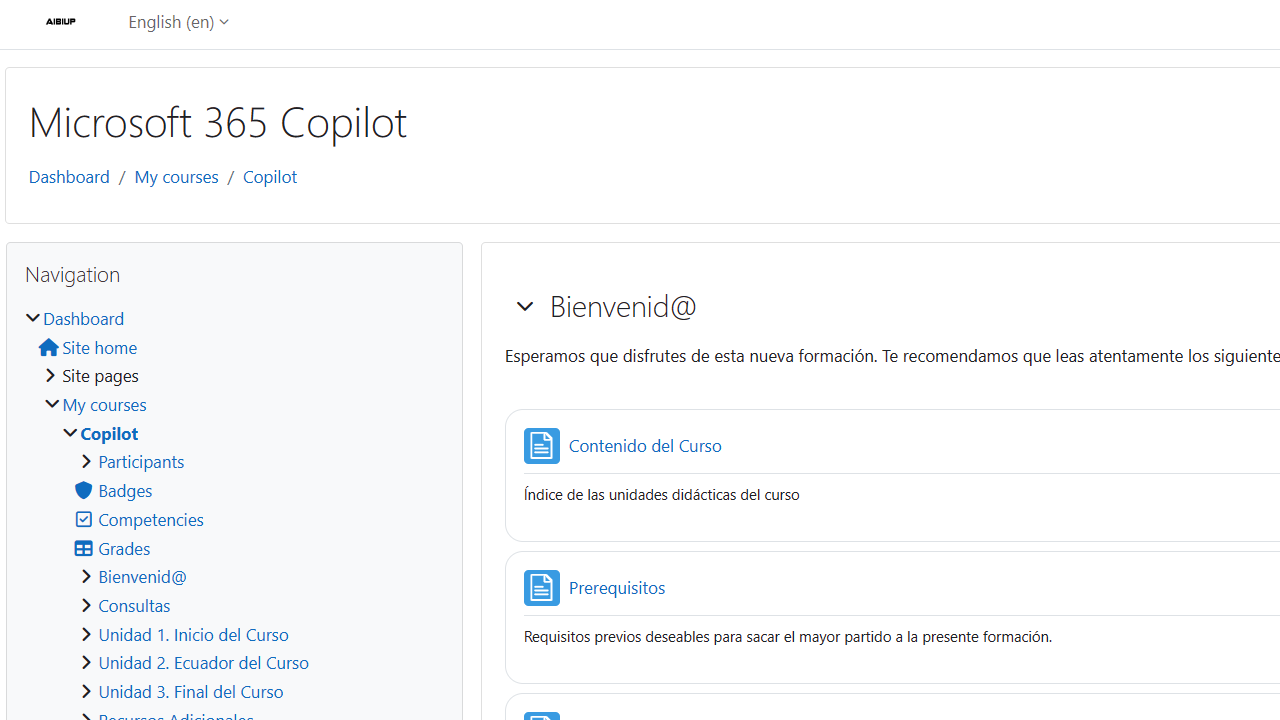Open the Site home link
The width and height of the screenshot is (1280, 720).
point(100,347)
